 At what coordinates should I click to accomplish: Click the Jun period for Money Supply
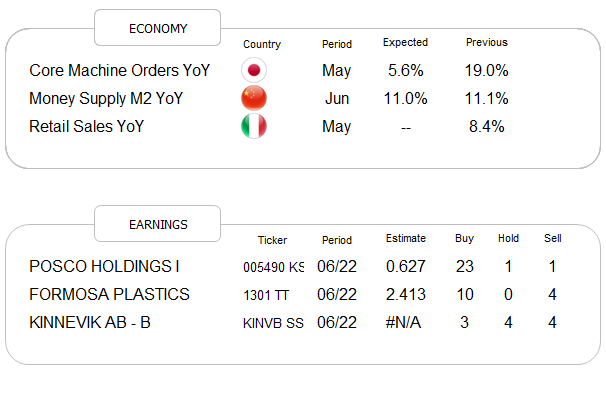(337, 99)
